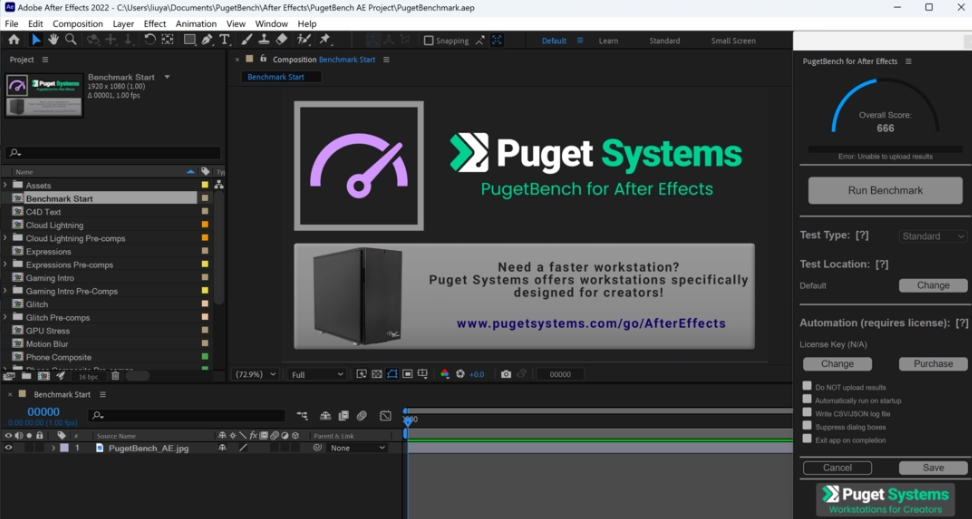Viewport: 972px width, 519px height.
Task: Open the Test Type Standard dropdown
Action: 932,236
